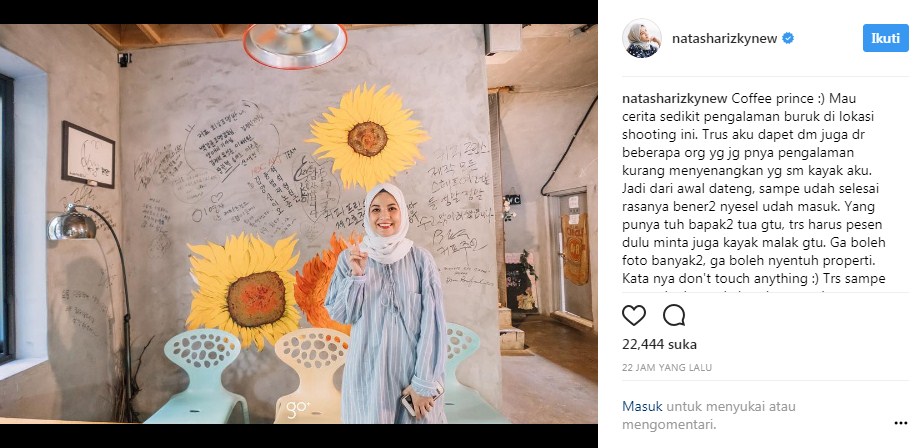Viewport: 916px width, 448px height.
Task: Open the natasharizkynew username in the post header
Action: pyautogui.click(x=724, y=39)
